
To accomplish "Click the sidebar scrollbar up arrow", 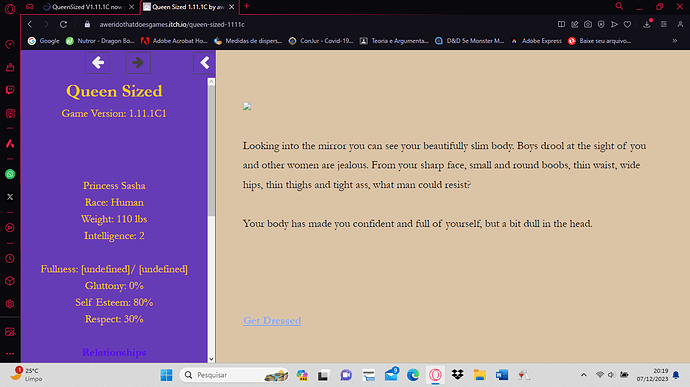I will pyautogui.click(x=211, y=81).
